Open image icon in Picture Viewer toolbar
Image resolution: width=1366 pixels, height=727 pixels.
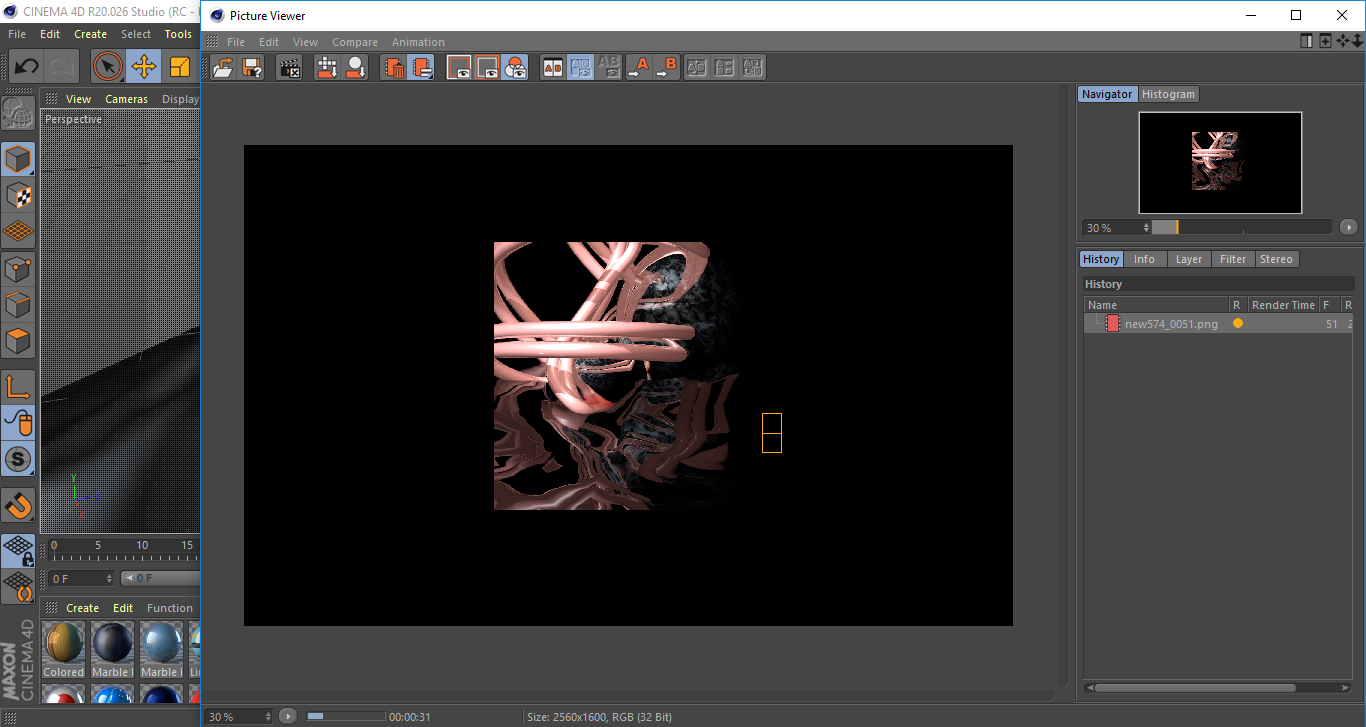coord(223,67)
